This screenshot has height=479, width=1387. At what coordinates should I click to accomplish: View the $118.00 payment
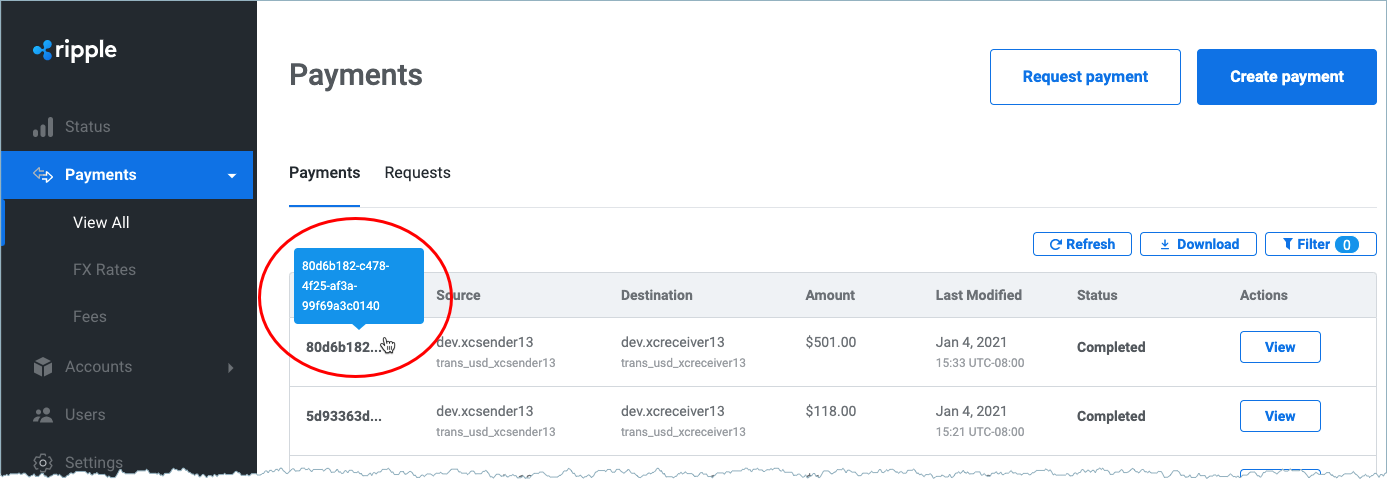click(x=1280, y=416)
